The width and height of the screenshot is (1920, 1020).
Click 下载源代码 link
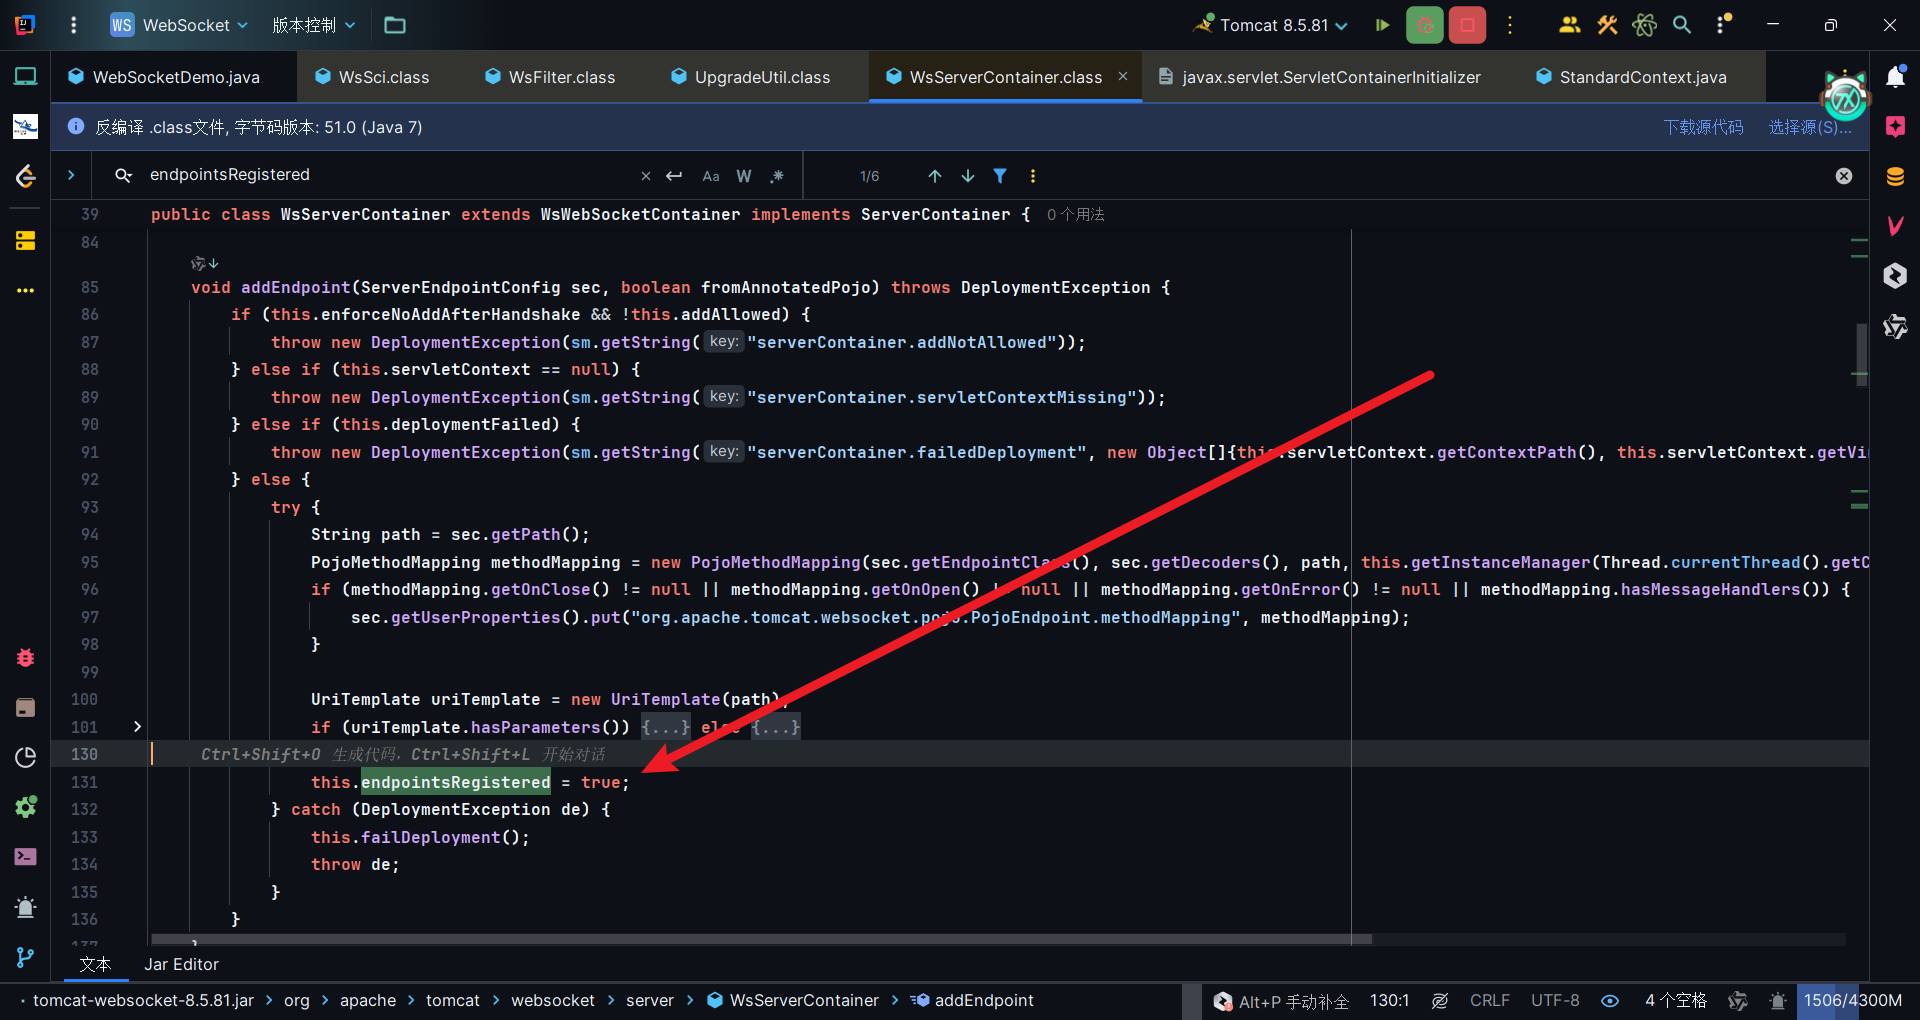click(1703, 127)
